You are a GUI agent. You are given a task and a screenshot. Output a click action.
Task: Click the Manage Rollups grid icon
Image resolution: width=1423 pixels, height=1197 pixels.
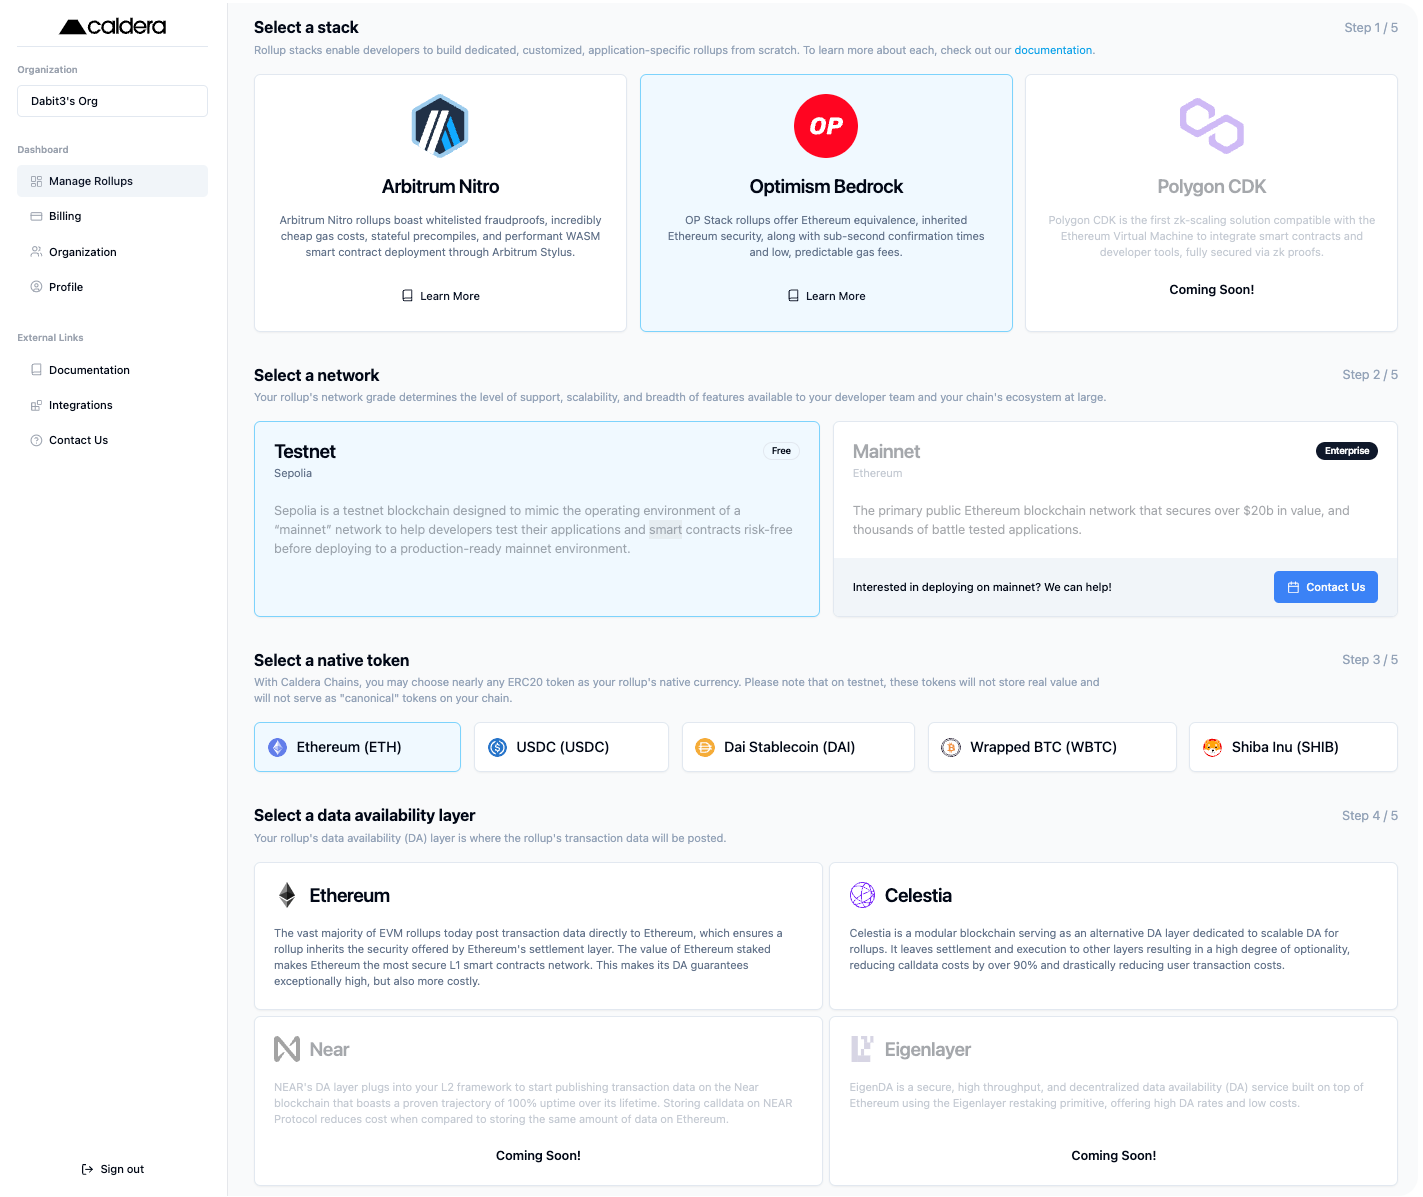36,181
